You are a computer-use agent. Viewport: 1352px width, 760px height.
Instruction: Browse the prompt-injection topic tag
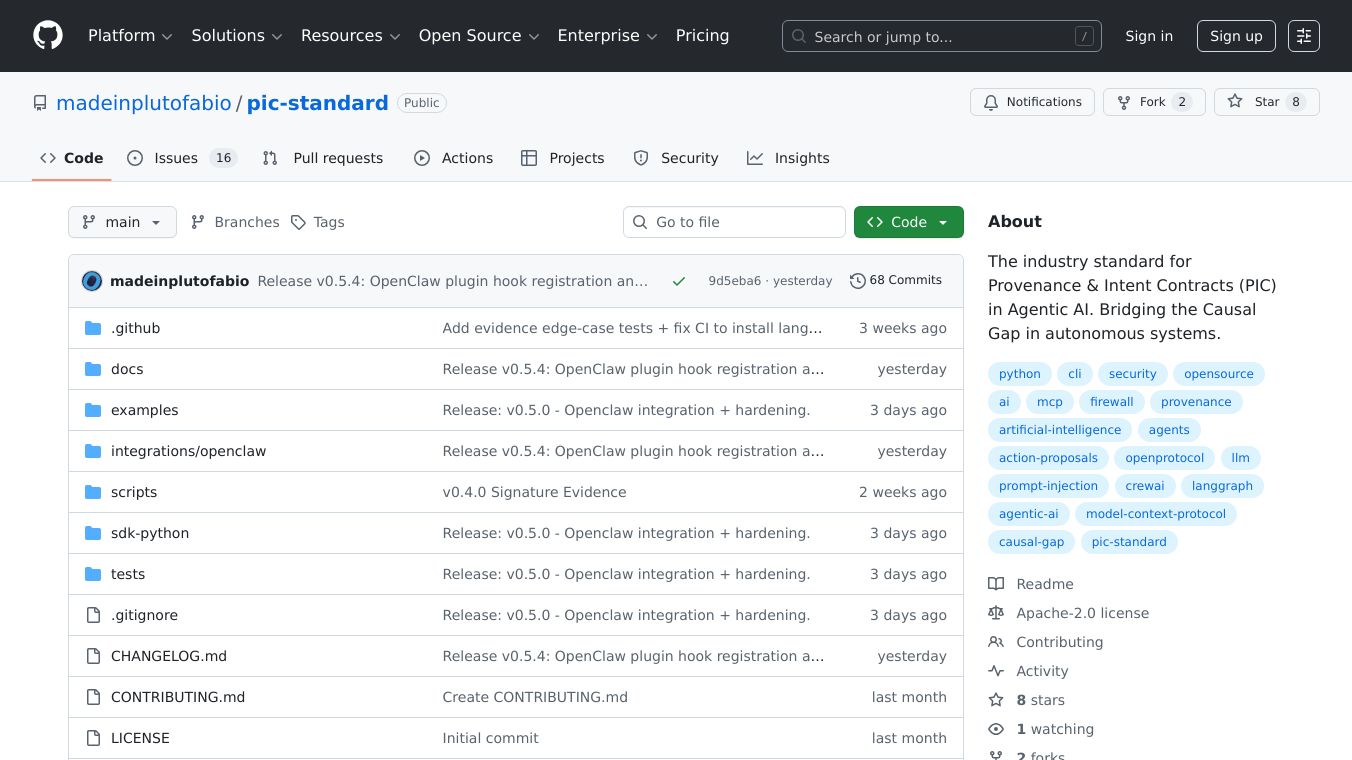point(1048,486)
